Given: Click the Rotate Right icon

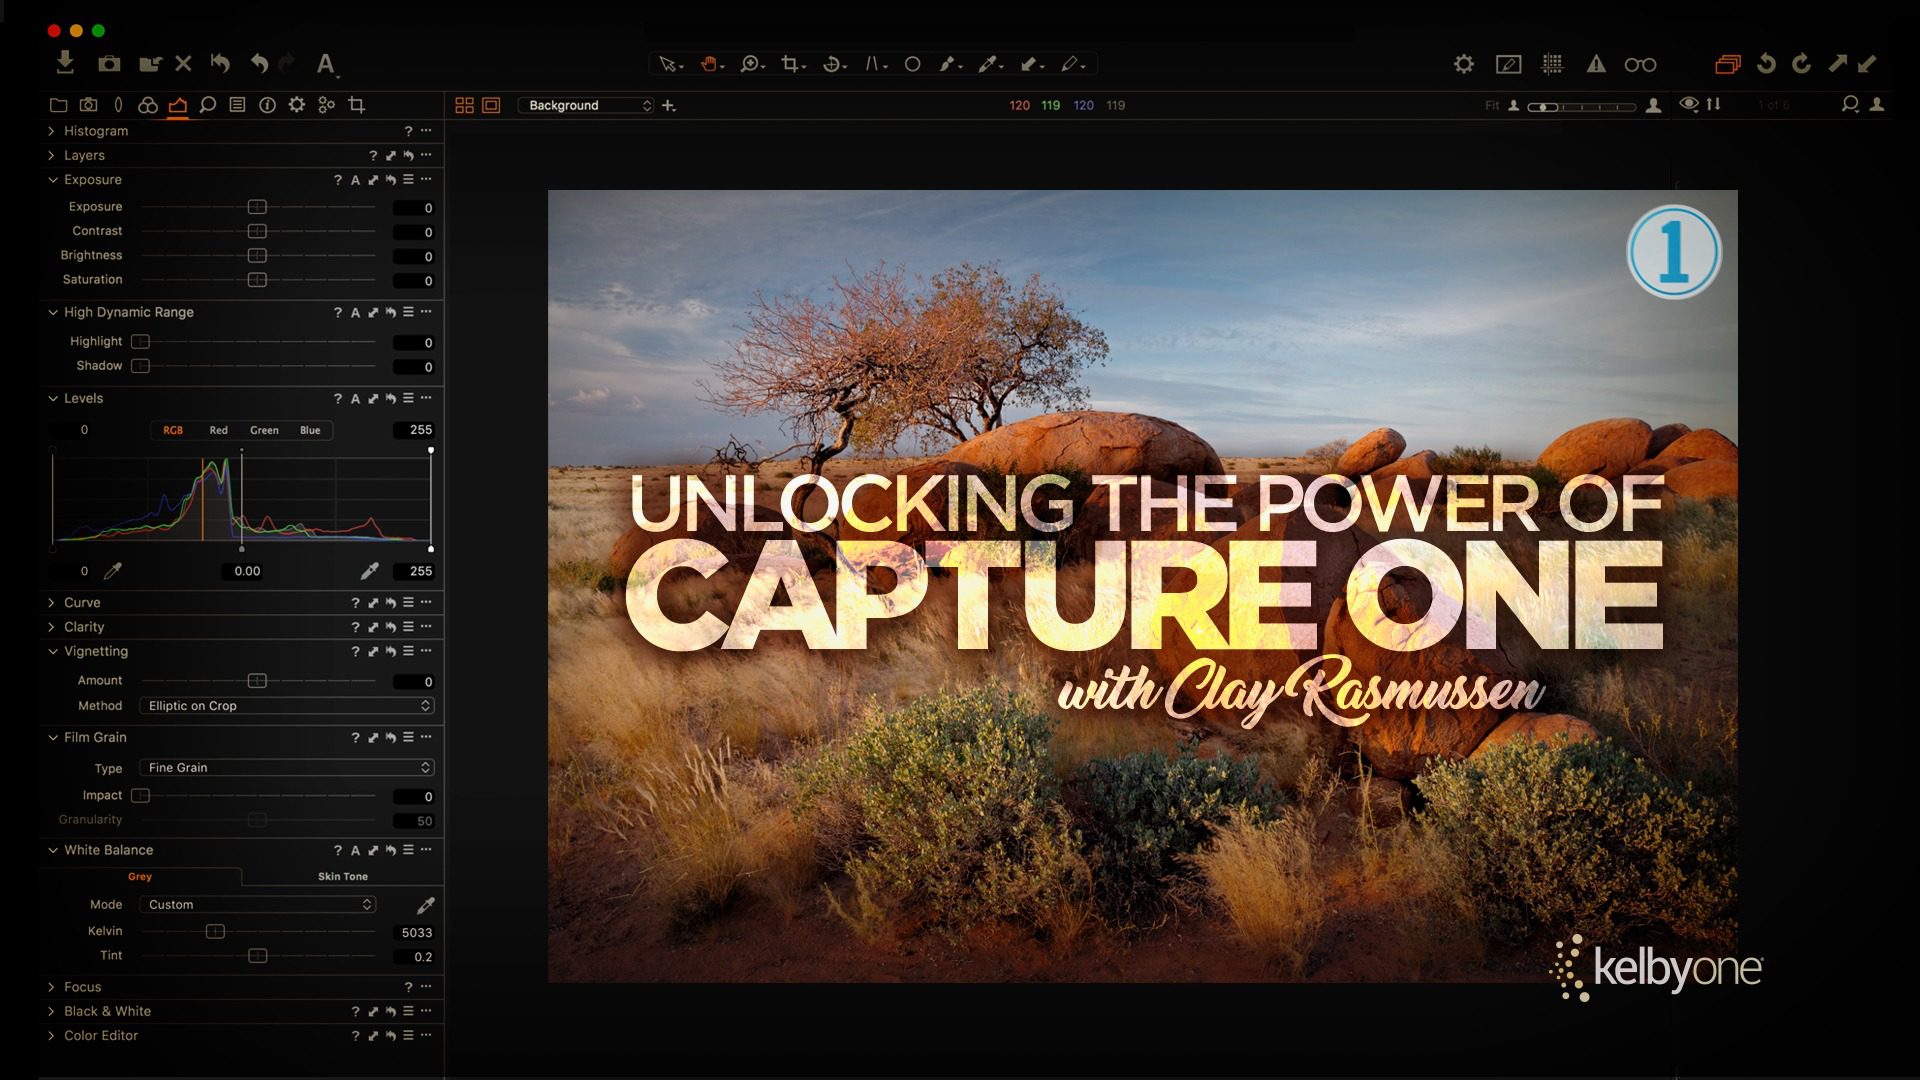Looking at the screenshot, I should tap(1802, 64).
